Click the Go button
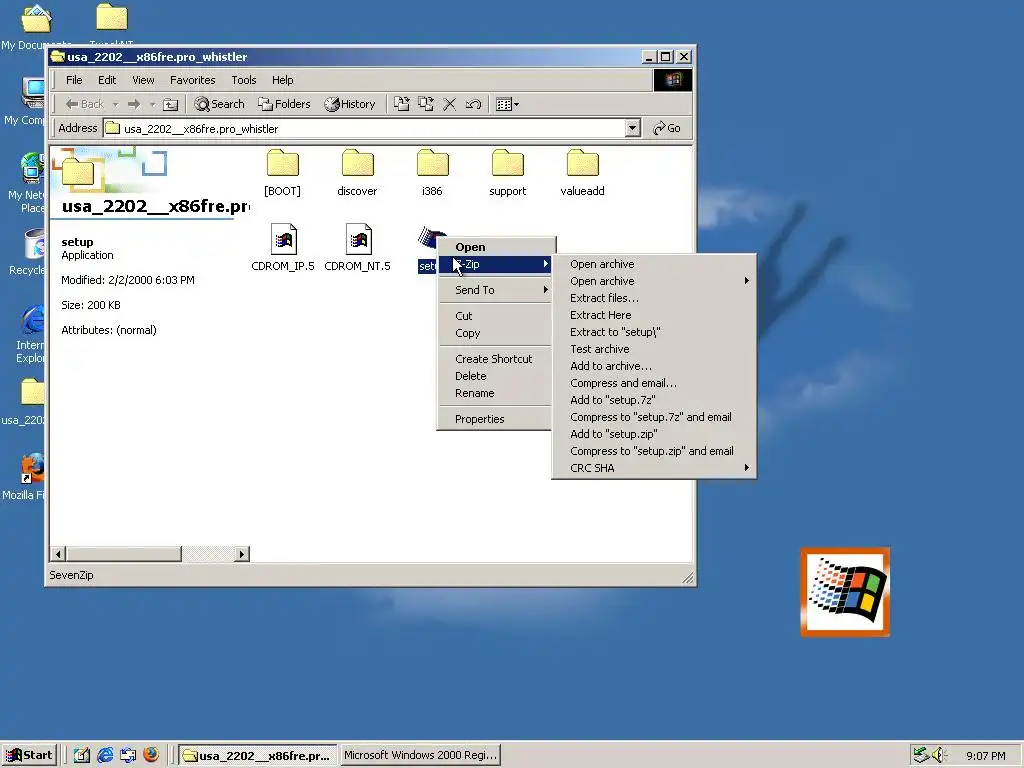 [667, 128]
